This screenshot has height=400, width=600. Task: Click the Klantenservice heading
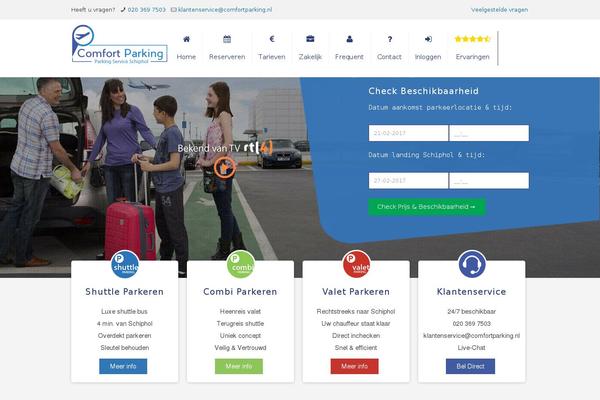[471, 292]
